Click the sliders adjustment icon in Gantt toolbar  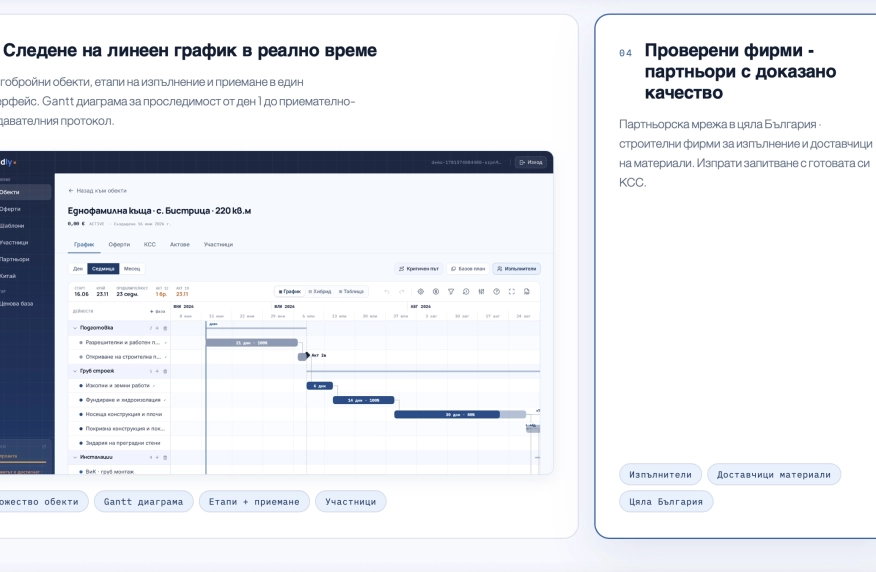[x=481, y=292]
